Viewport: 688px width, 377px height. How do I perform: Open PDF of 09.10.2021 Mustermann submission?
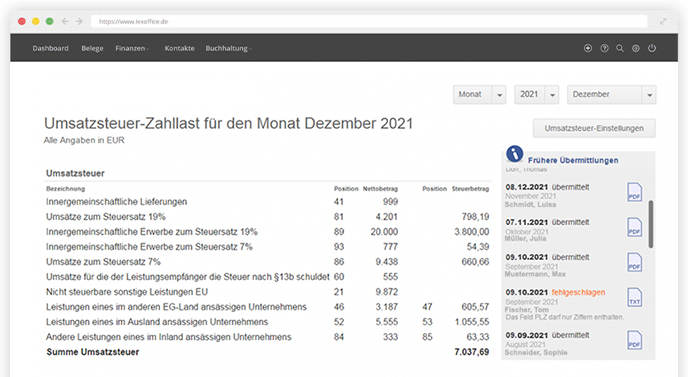point(634,262)
